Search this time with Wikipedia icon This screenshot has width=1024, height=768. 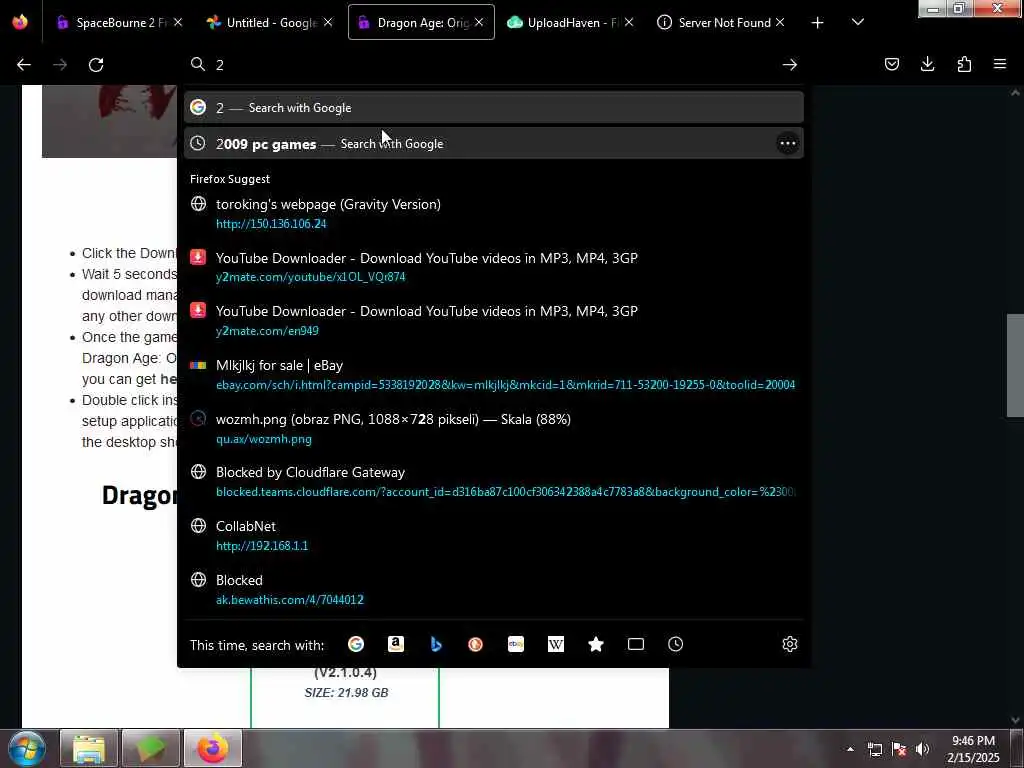click(556, 645)
